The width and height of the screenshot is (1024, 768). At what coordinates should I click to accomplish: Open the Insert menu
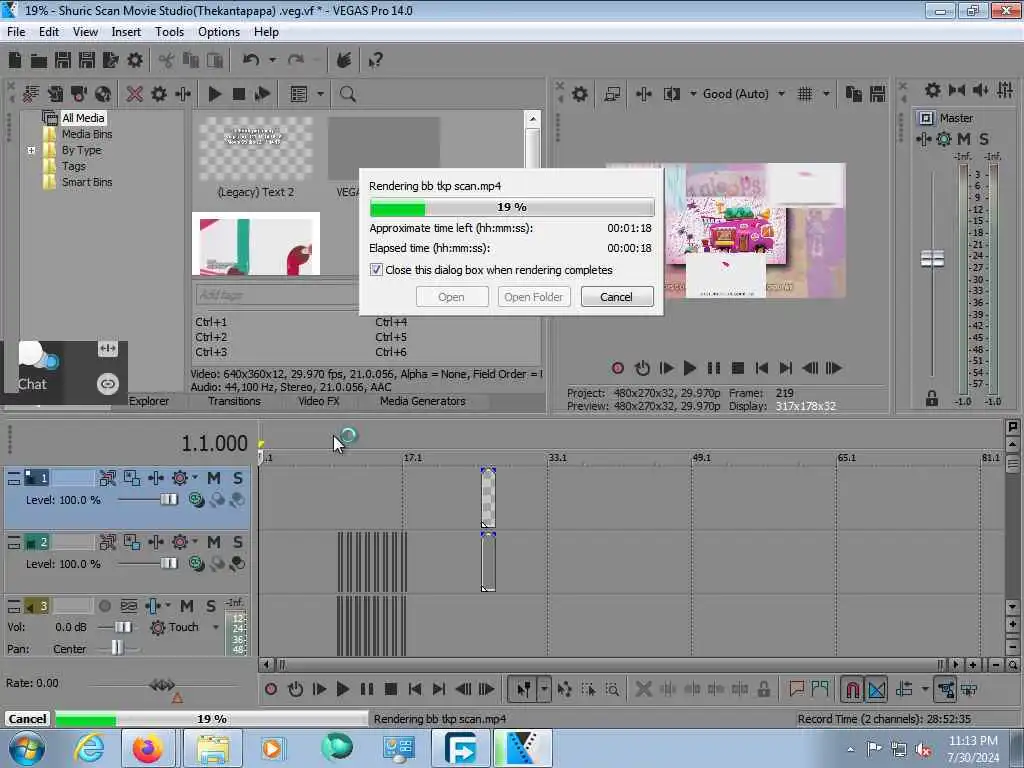click(126, 32)
